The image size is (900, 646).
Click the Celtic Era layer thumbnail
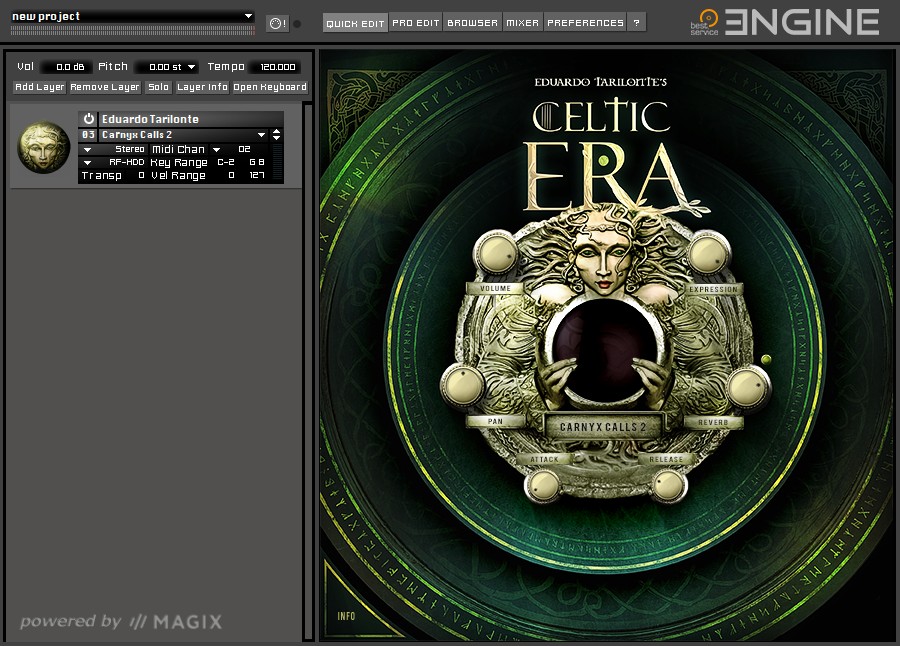(x=44, y=147)
